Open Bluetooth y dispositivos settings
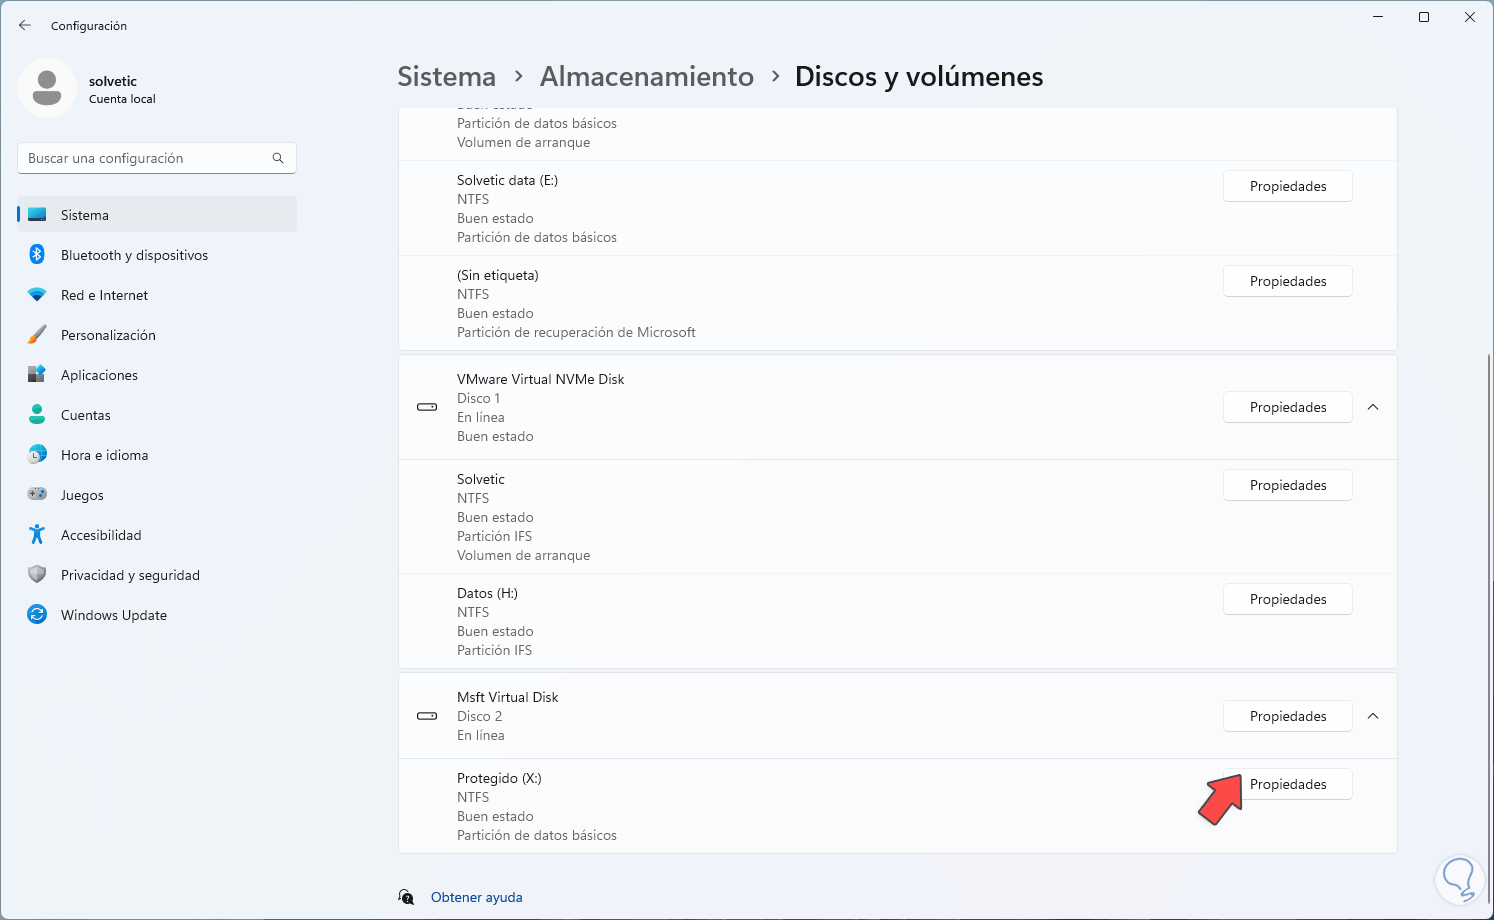 tap(134, 255)
